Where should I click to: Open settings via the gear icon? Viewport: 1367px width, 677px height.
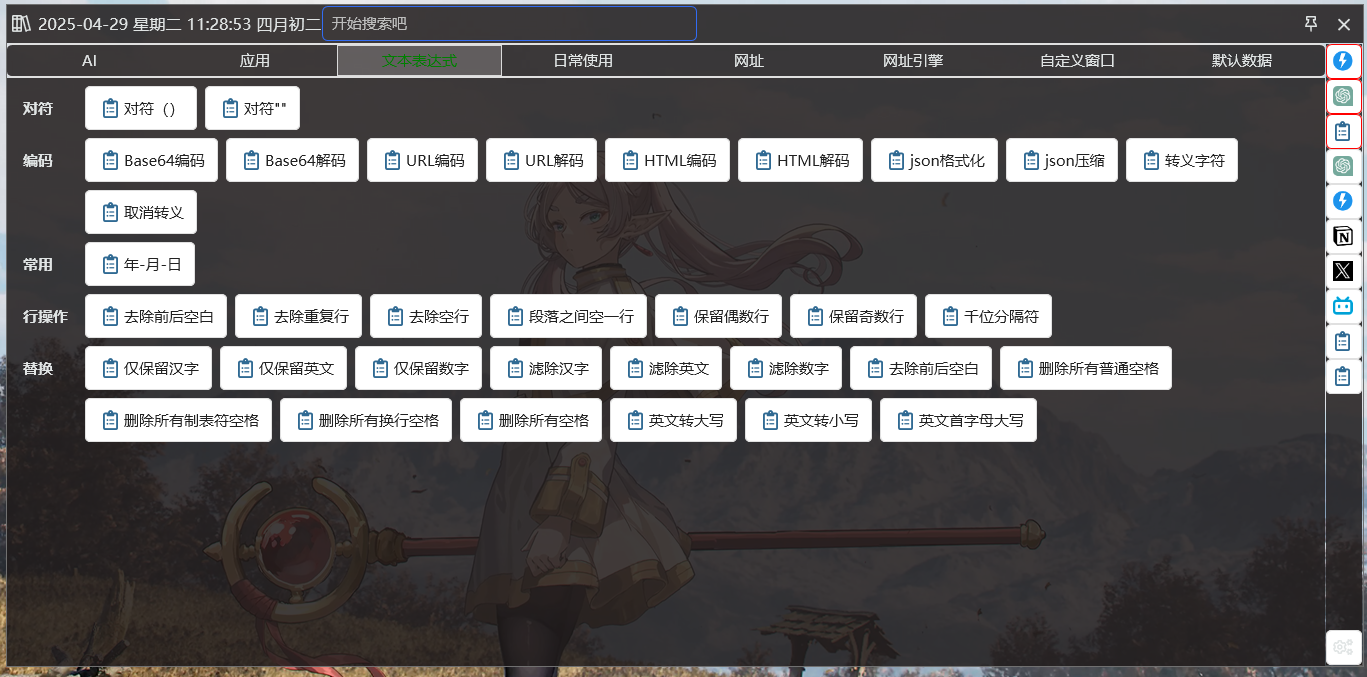[x=1343, y=646]
